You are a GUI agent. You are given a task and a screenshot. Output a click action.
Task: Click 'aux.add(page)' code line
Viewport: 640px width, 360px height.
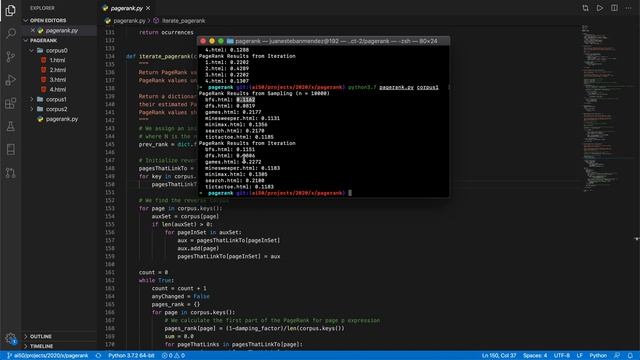point(198,248)
